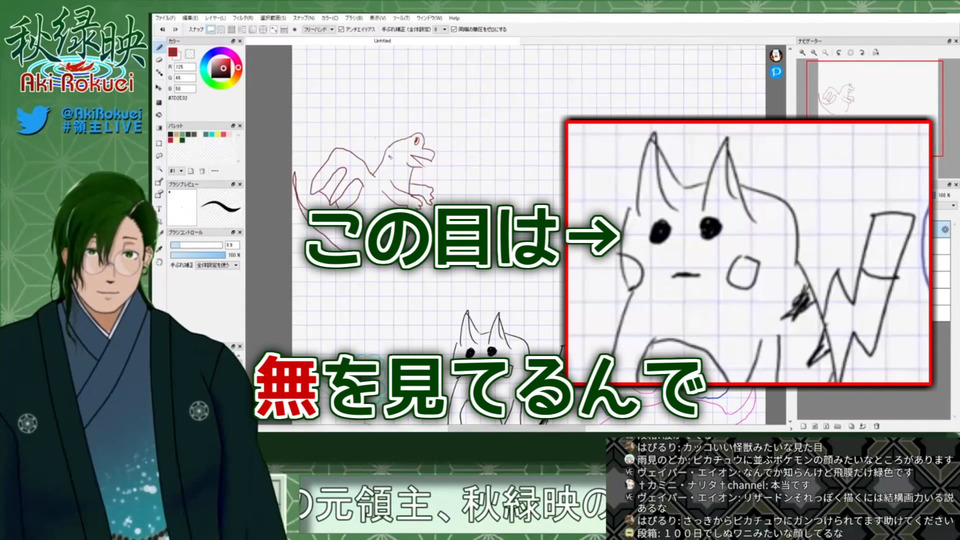This screenshot has width=960, height=540.
Task: Zoom in using the Navigator magnifier
Action: point(803,53)
